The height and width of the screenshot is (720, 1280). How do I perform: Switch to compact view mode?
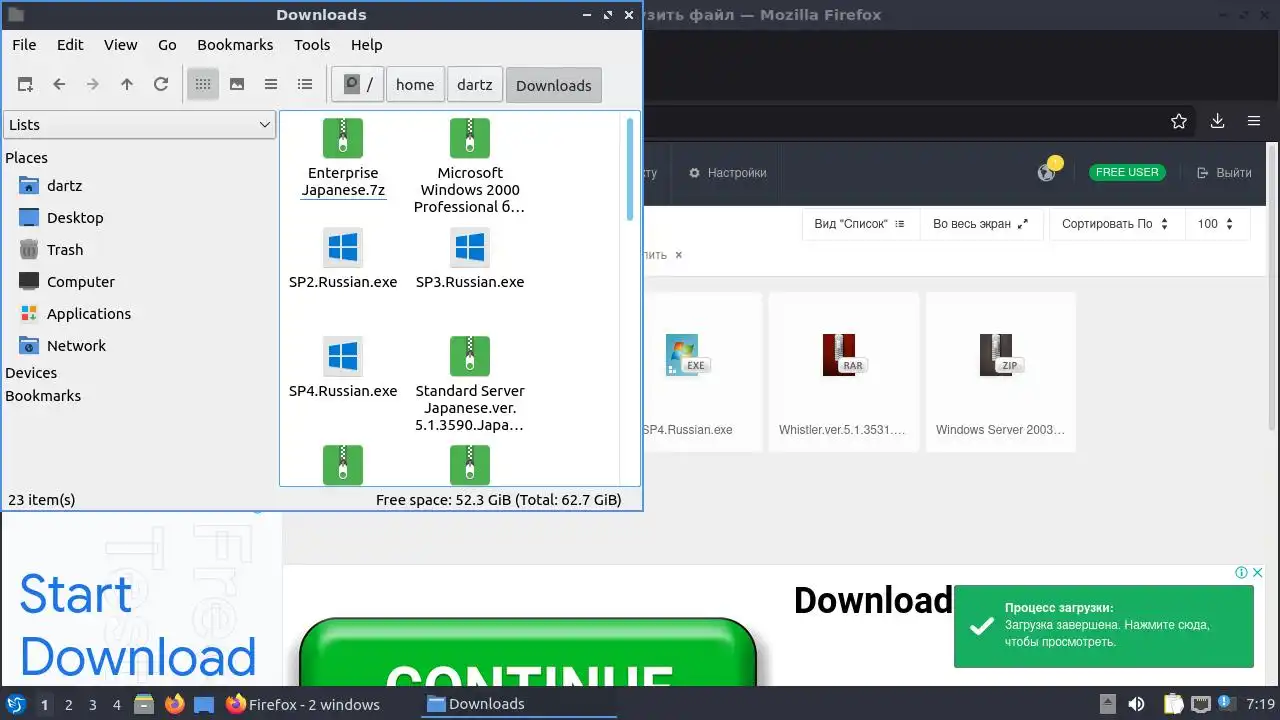271,85
